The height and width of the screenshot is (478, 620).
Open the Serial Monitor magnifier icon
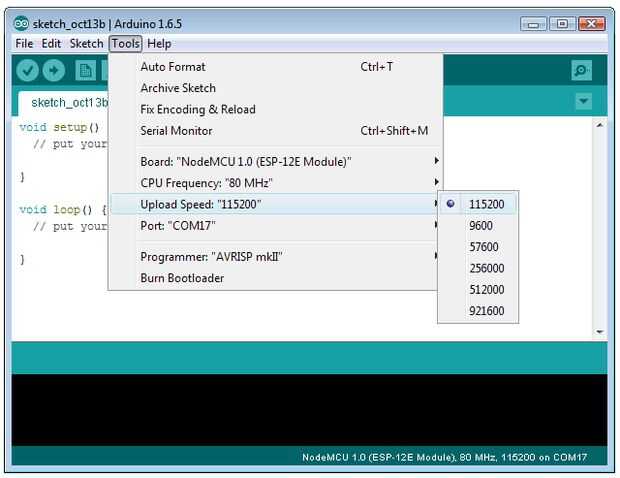[x=581, y=70]
